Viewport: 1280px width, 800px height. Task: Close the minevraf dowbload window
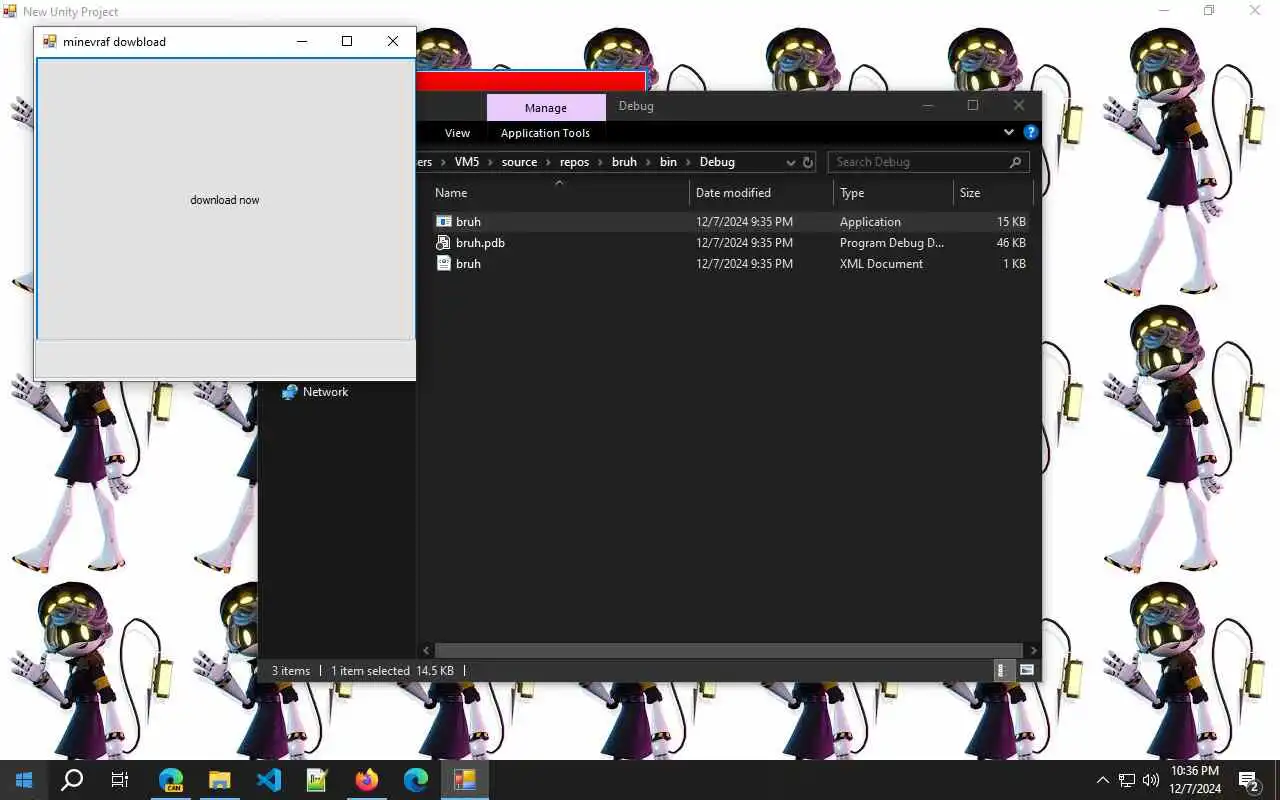point(393,41)
